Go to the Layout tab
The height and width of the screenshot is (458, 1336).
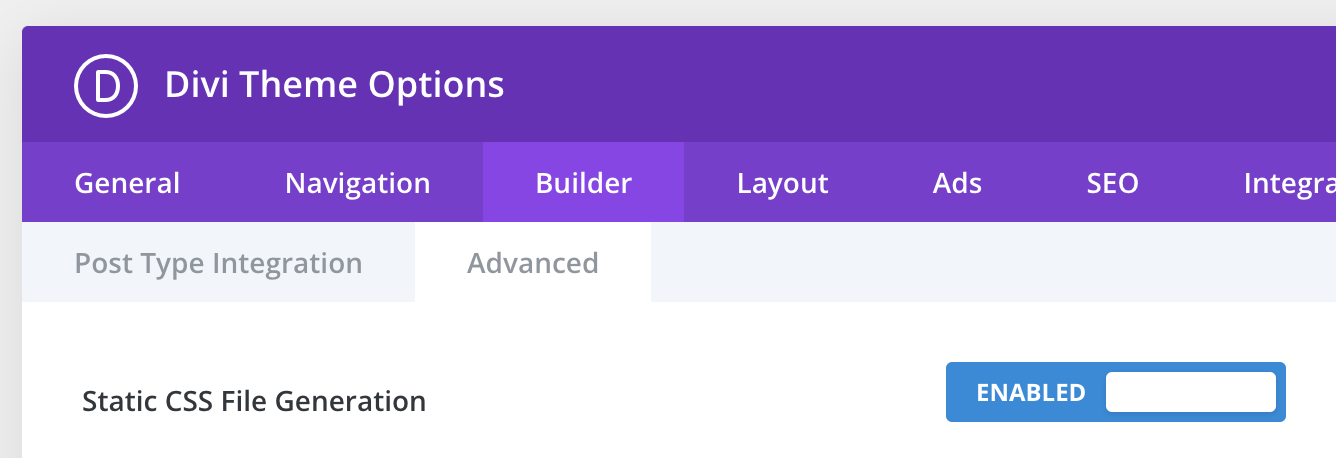pyautogui.click(x=782, y=183)
